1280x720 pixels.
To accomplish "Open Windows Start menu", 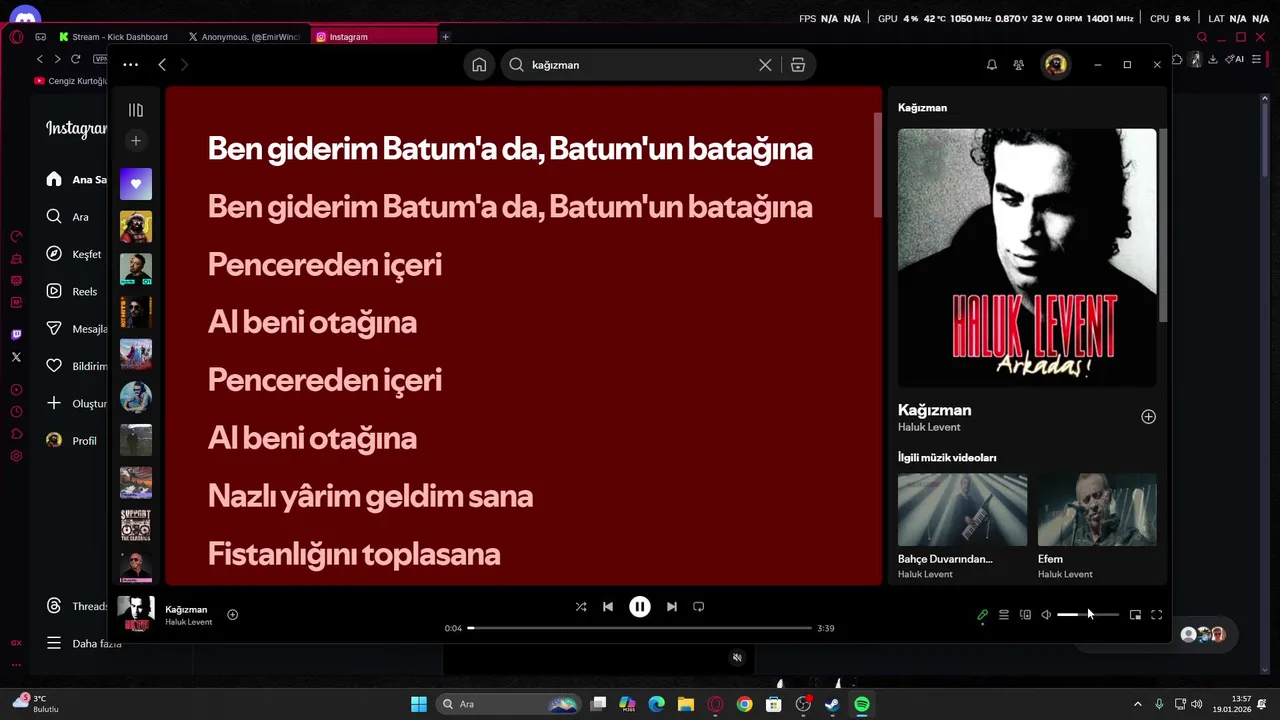I will (x=419, y=704).
